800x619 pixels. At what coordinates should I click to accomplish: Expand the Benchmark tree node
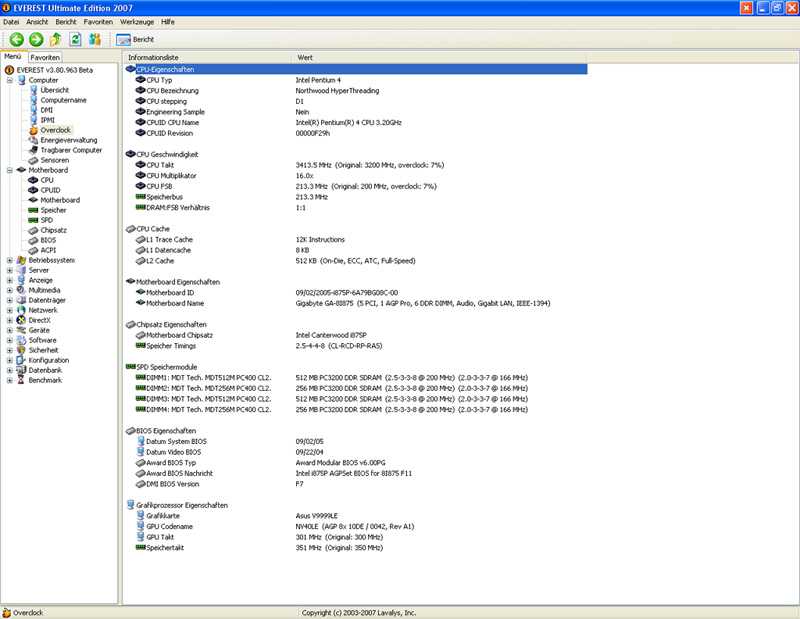pyautogui.click(x=10, y=380)
